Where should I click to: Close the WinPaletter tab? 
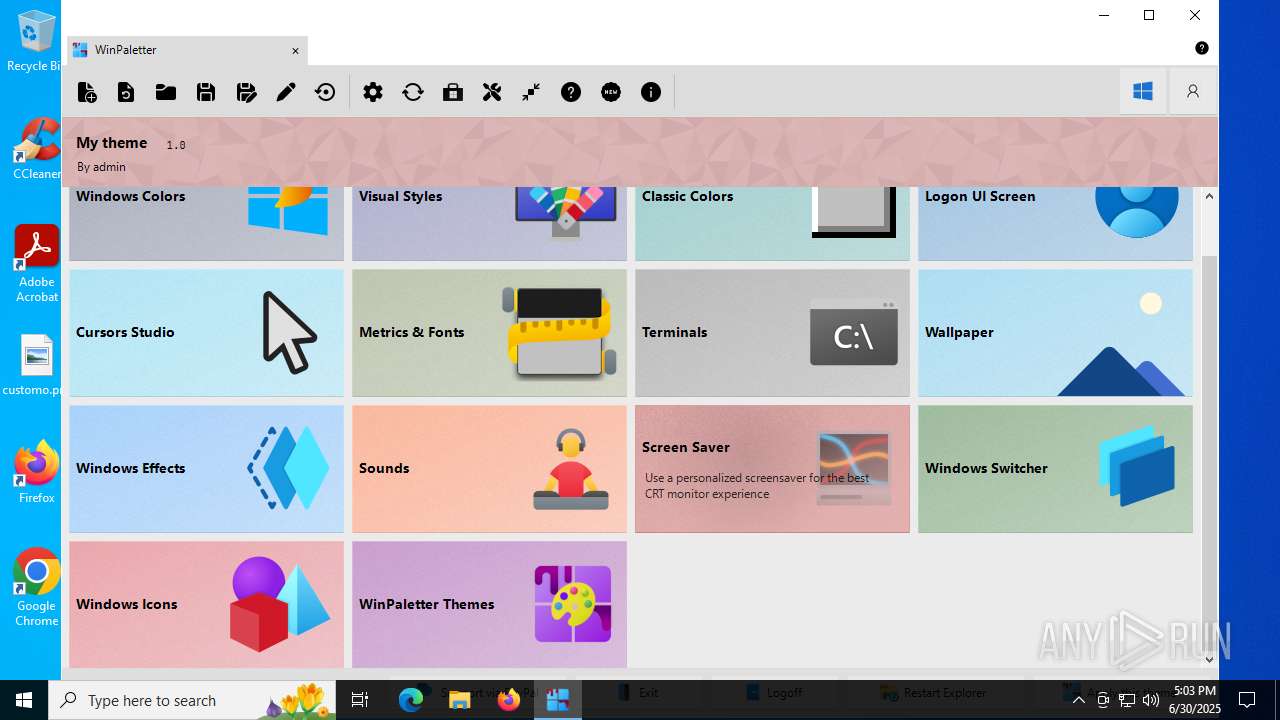[295, 50]
